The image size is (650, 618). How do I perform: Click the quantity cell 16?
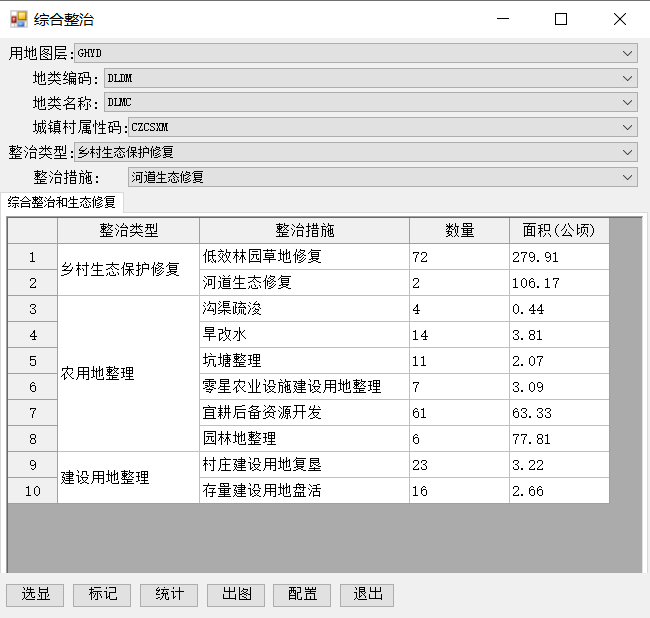point(460,491)
